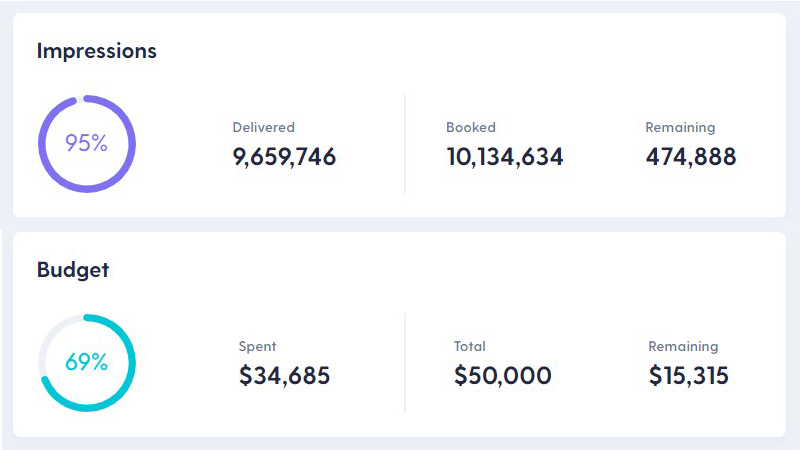Select the 95% percentage text
800x450 pixels.
(x=86, y=144)
